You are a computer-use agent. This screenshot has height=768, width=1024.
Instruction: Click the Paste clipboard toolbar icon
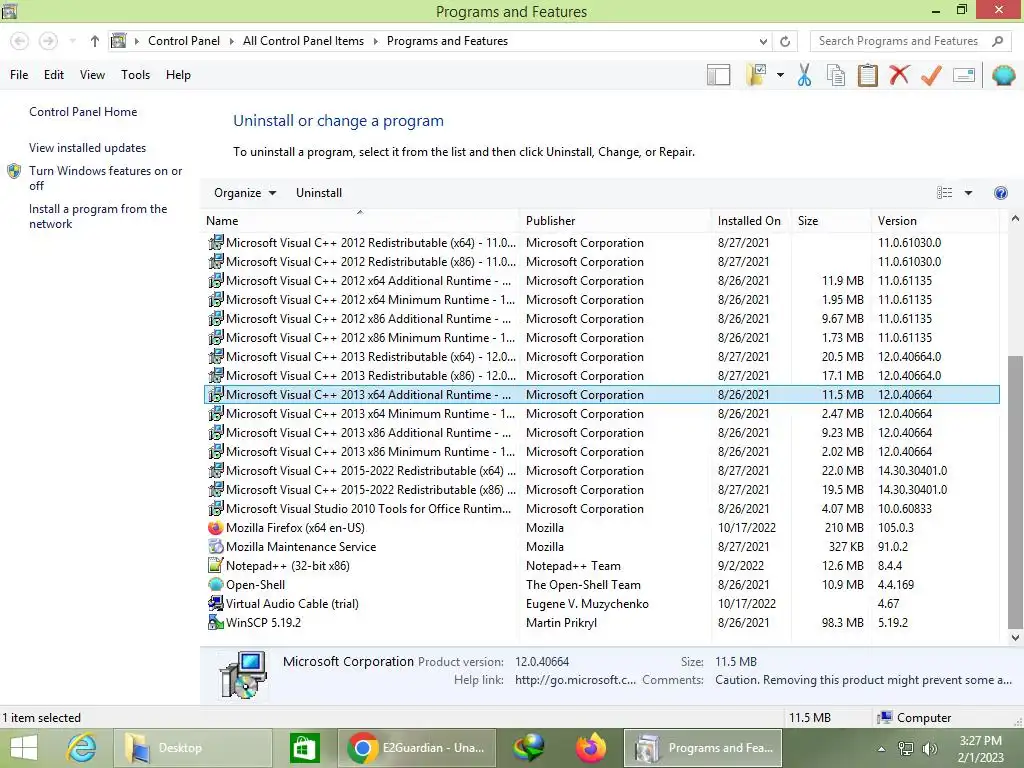click(x=867, y=75)
